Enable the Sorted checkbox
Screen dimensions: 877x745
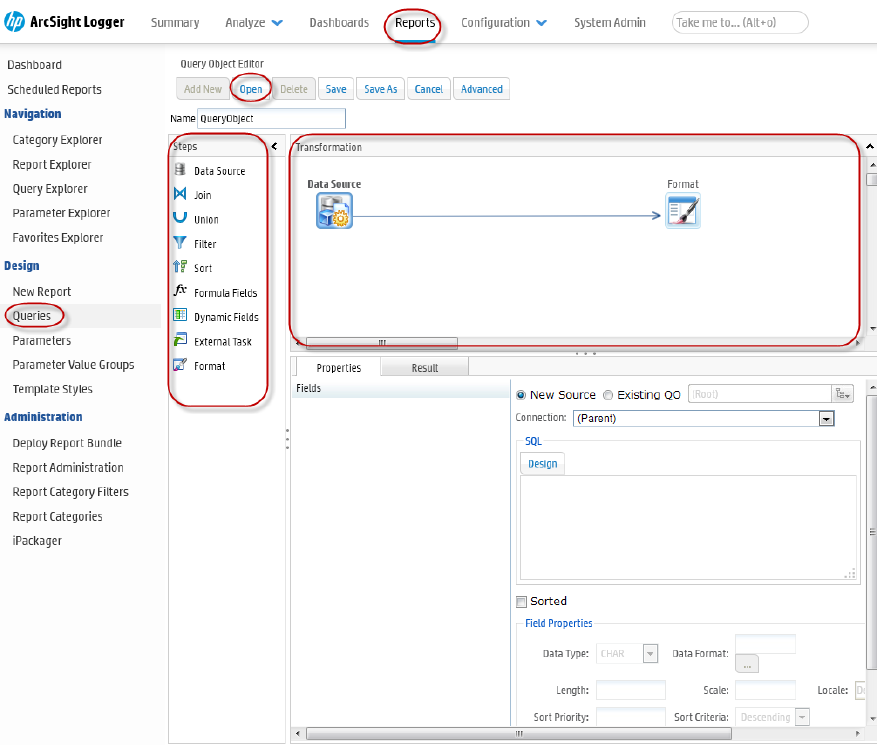pos(521,602)
